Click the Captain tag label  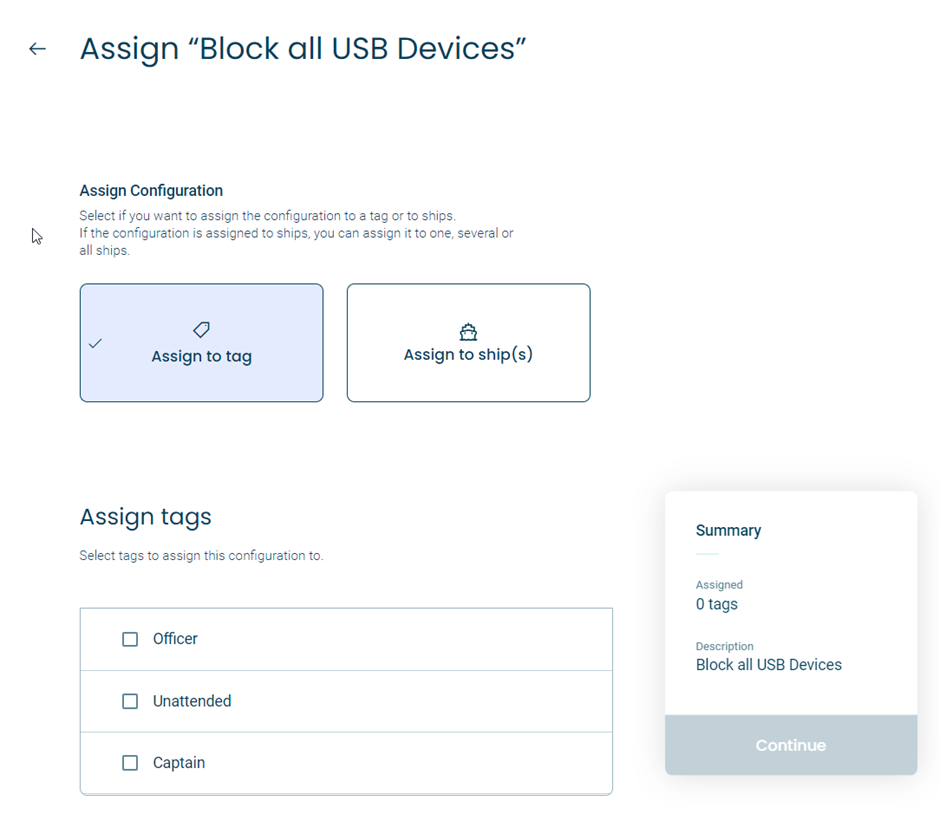pos(179,763)
